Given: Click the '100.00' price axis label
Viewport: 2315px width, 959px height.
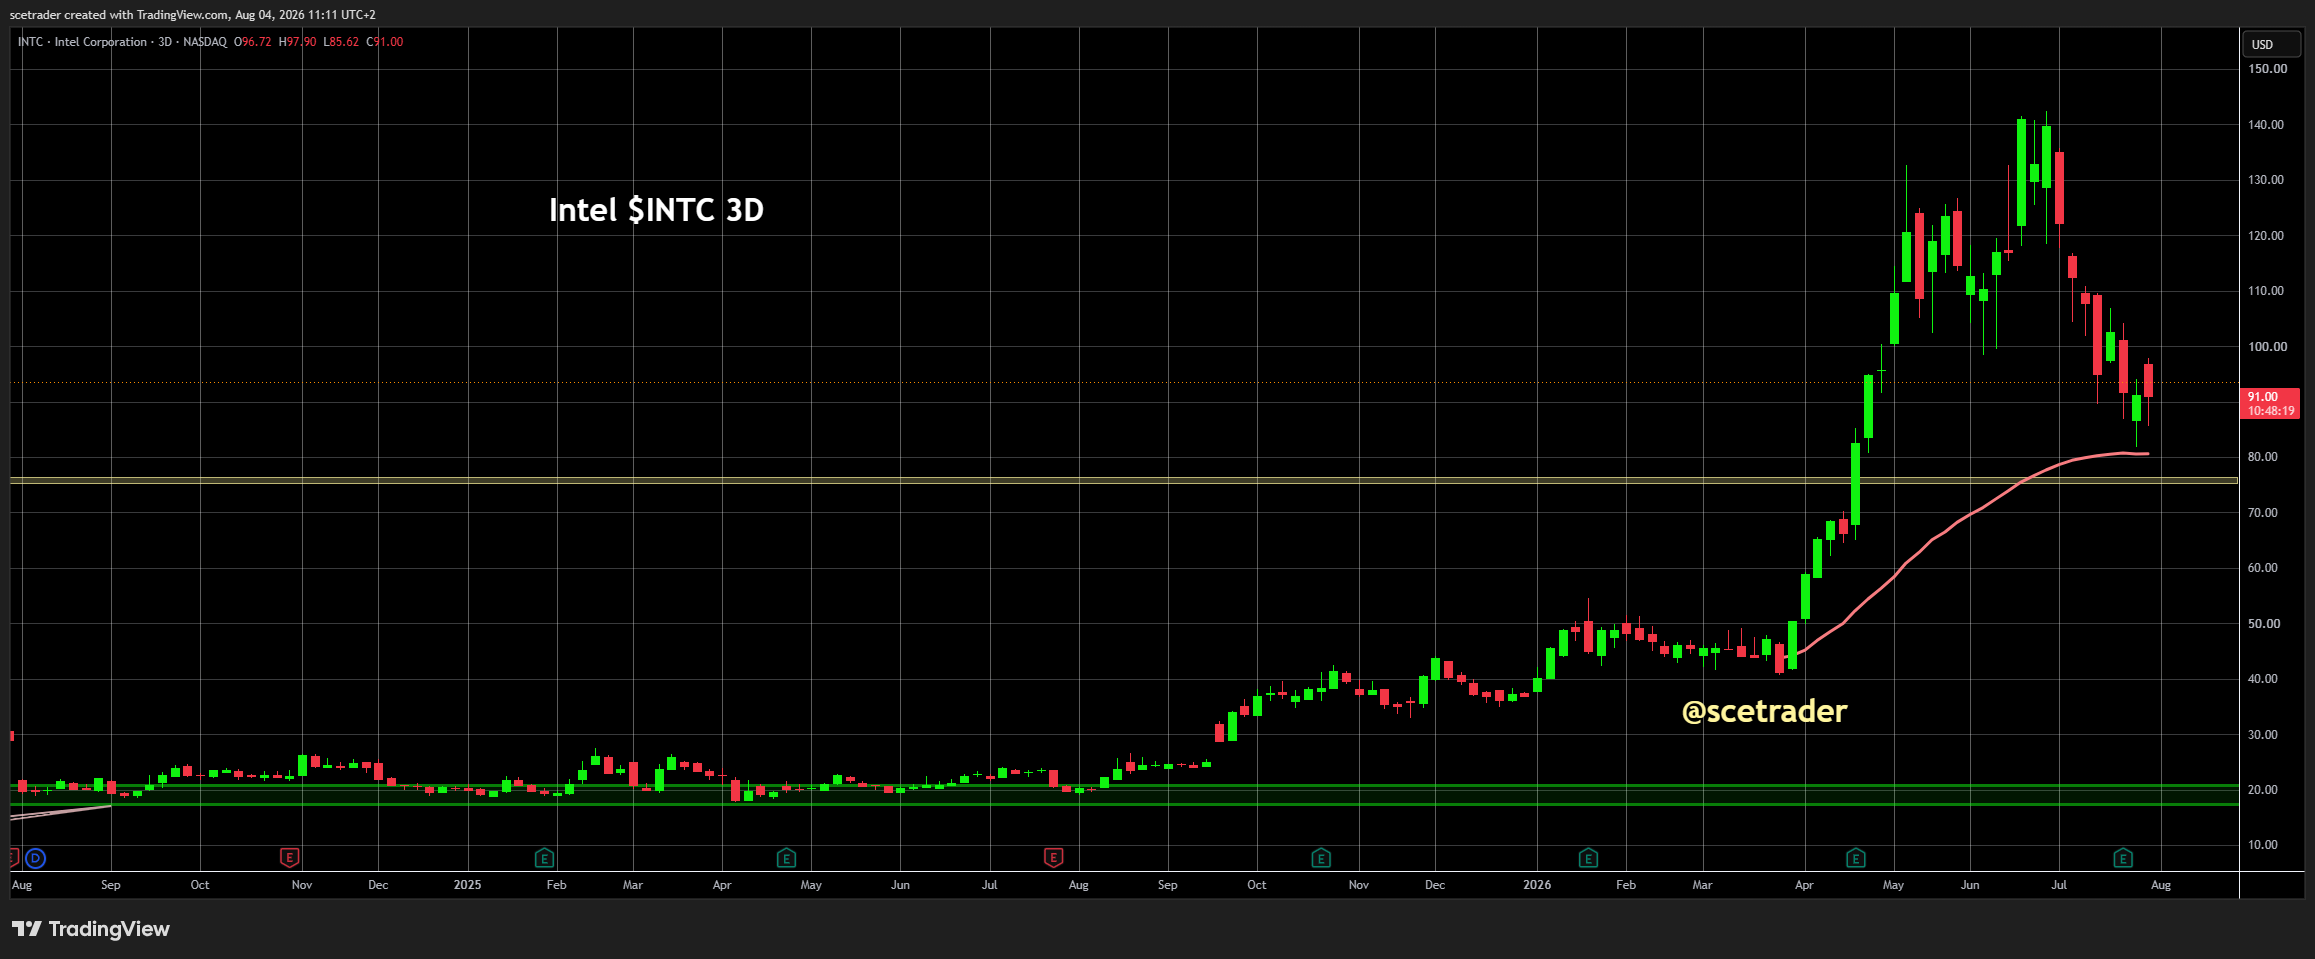Looking at the screenshot, I should pos(2267,347).
